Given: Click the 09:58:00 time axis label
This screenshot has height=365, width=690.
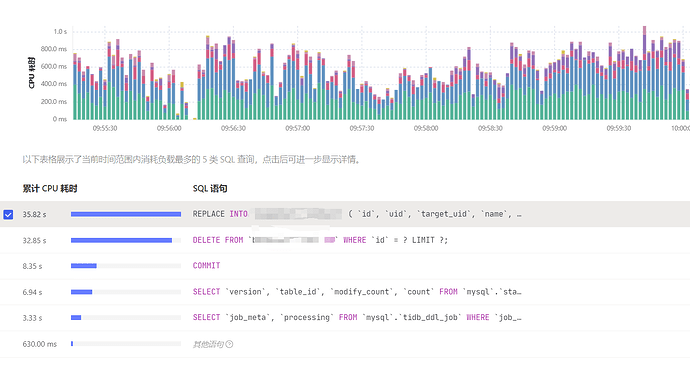Looking at the screenshot, I should [x=426, y=128].
